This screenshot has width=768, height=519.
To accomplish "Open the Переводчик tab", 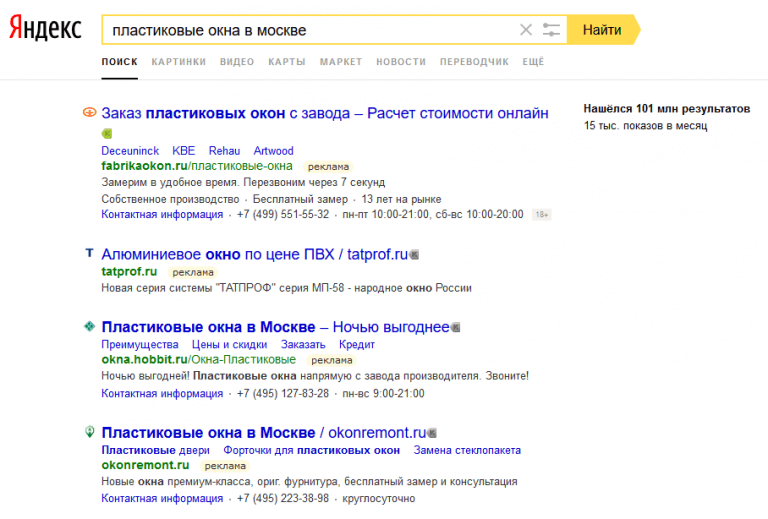I will click(474, 62).
